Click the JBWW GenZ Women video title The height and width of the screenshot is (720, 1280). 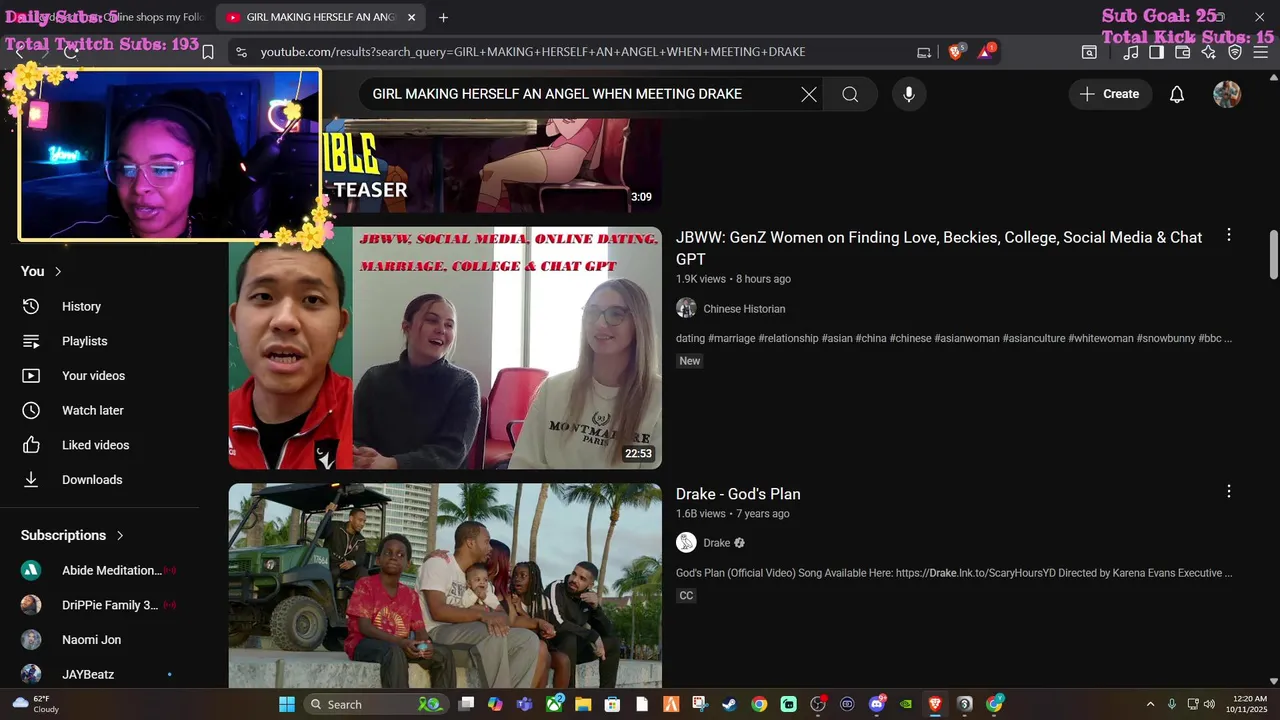coord(939,248)
